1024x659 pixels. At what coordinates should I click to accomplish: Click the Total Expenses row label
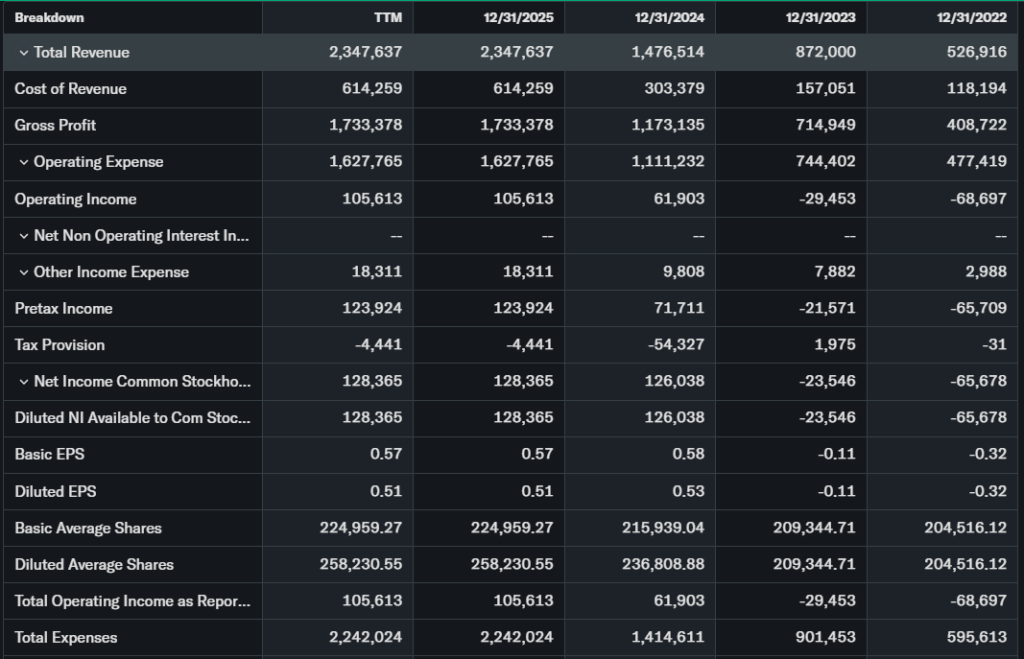pos(66,637)
